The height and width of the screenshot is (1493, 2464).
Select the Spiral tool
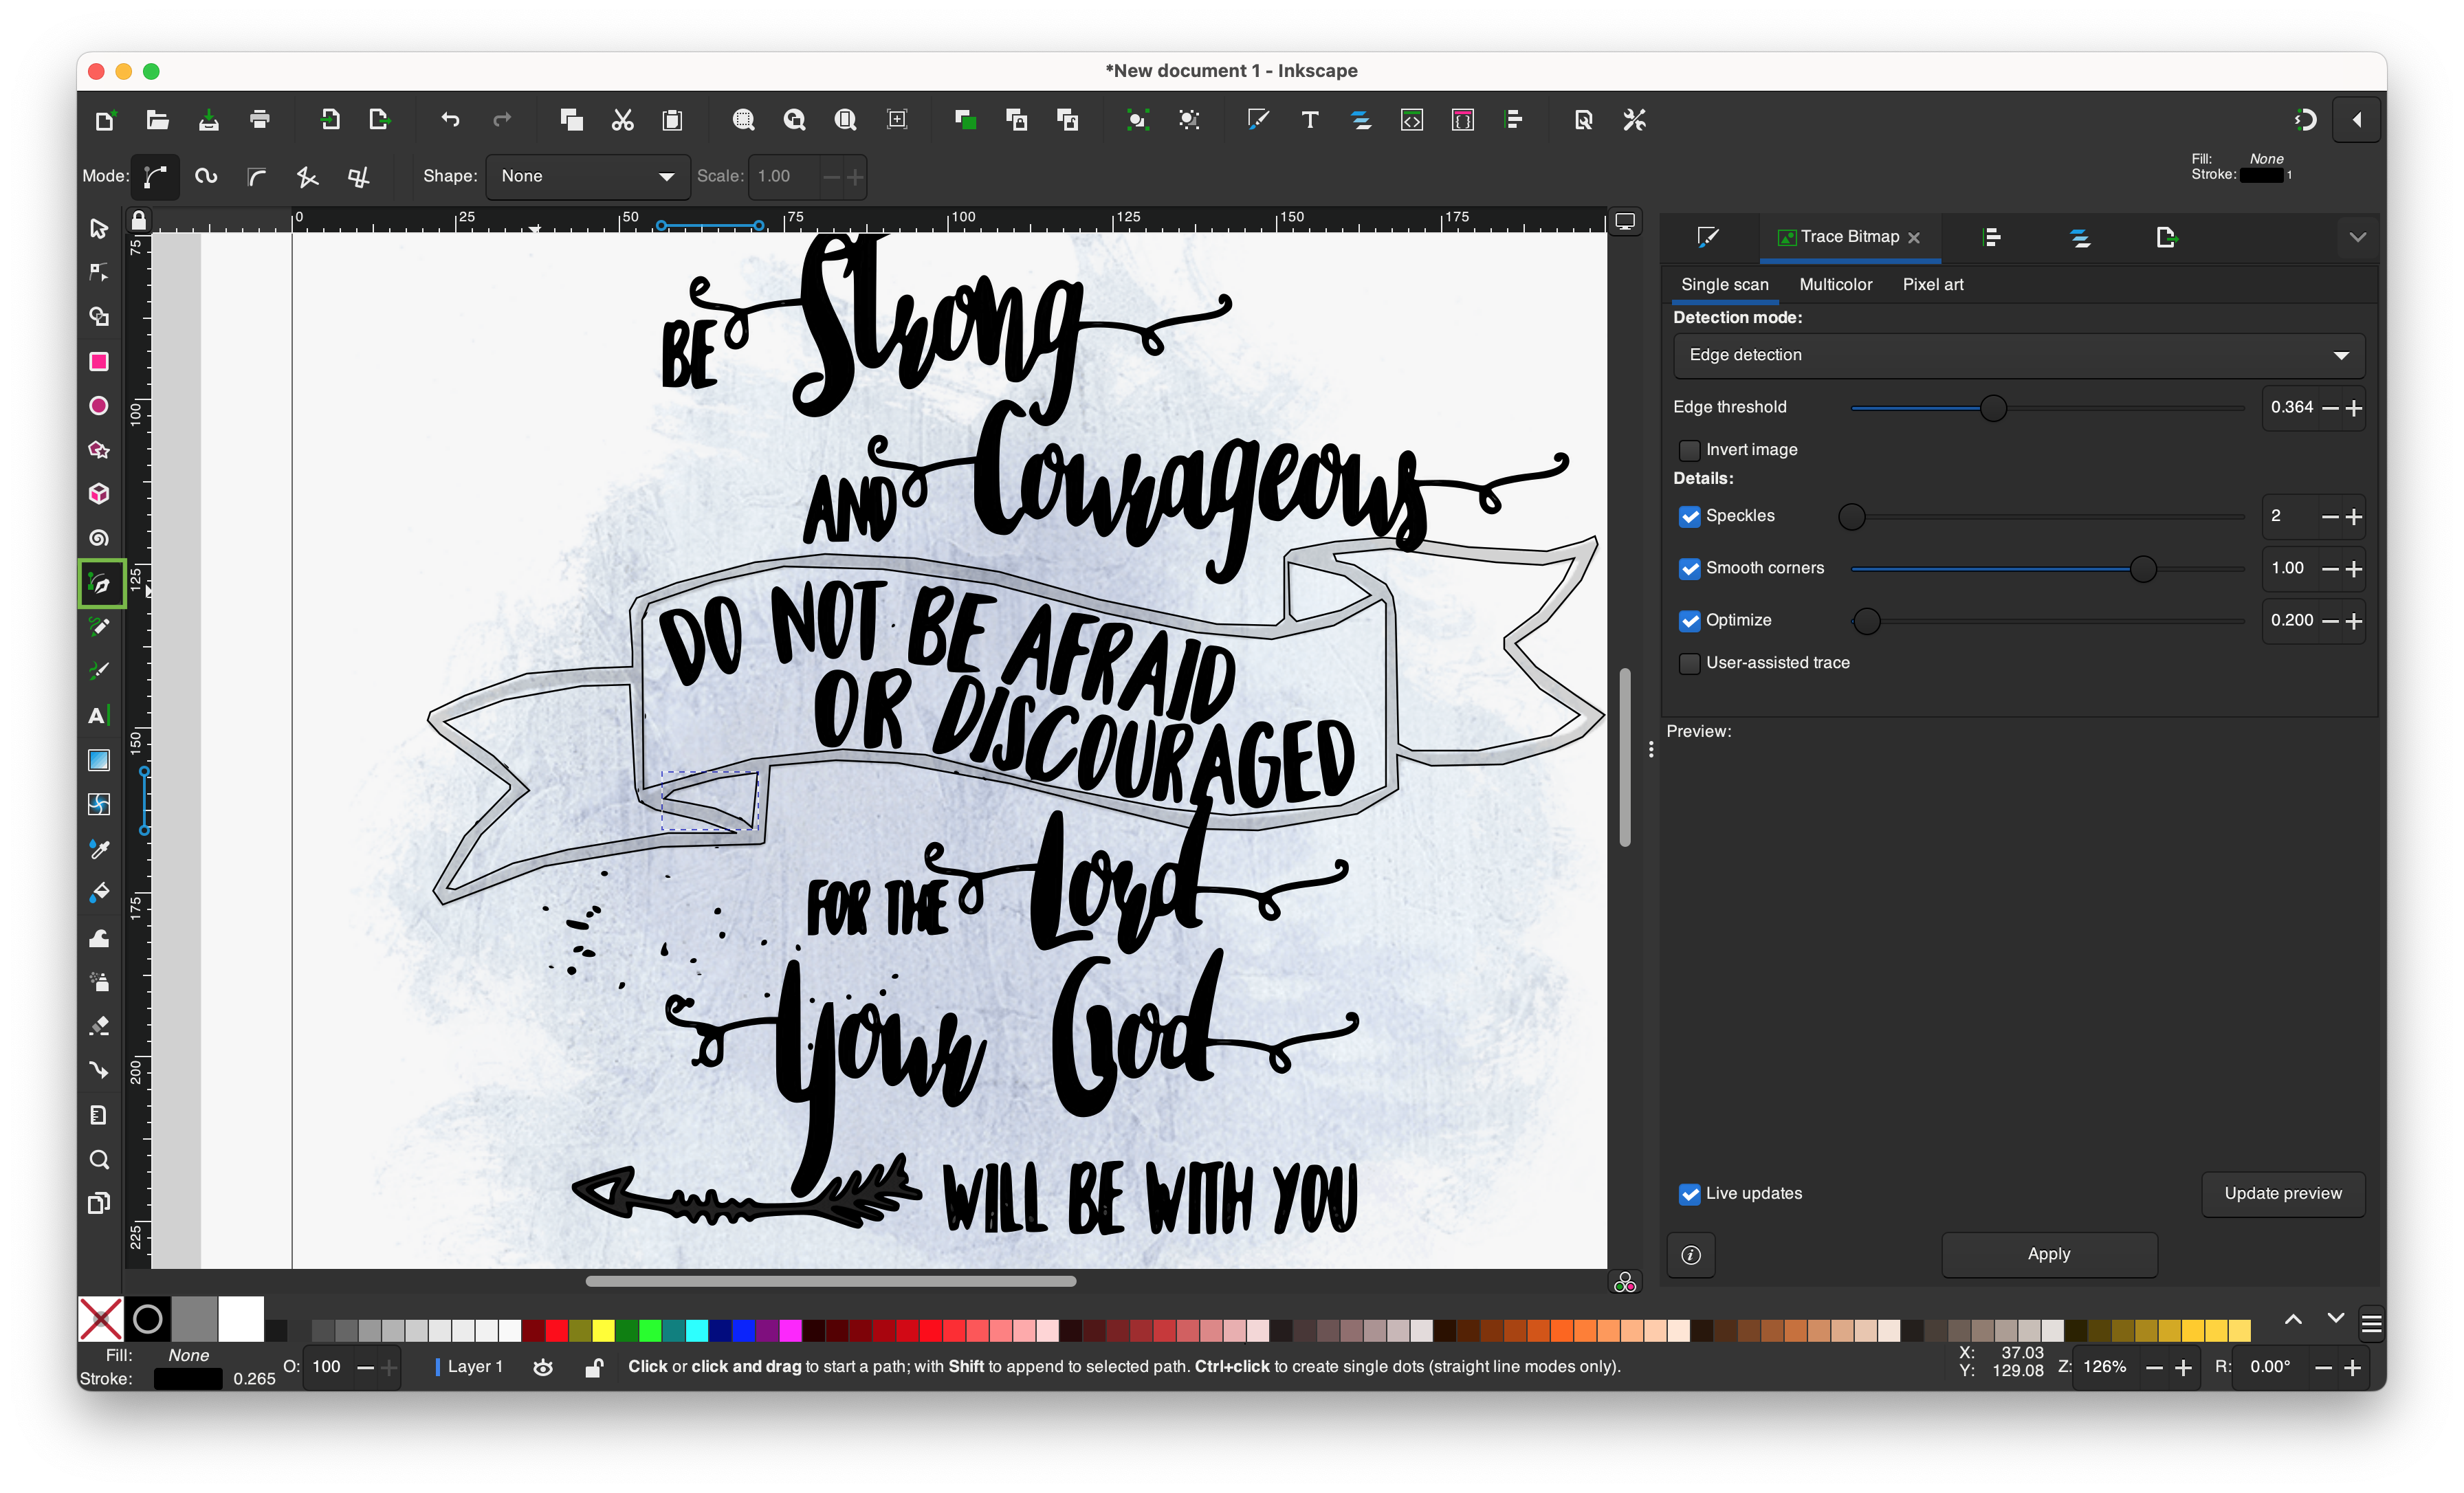(x=98, y=538)
